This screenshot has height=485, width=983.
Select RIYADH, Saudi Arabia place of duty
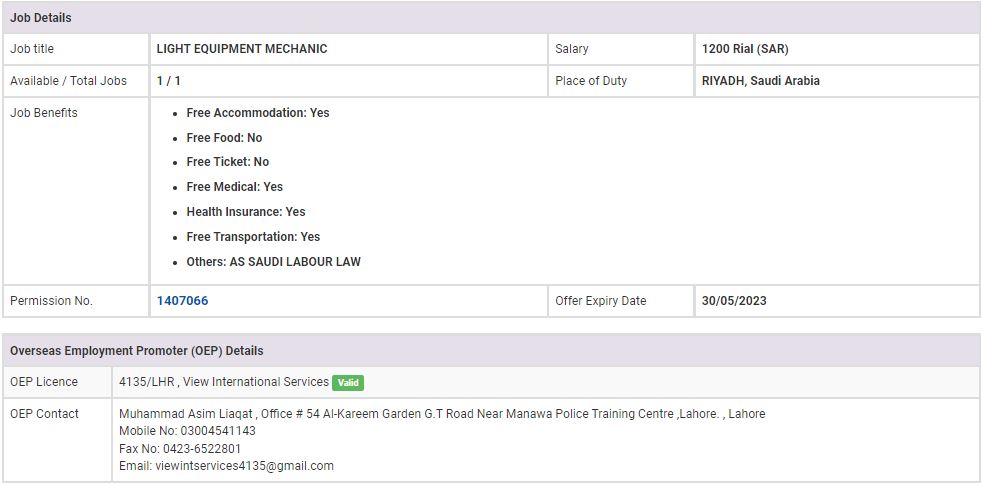[760, 81]
